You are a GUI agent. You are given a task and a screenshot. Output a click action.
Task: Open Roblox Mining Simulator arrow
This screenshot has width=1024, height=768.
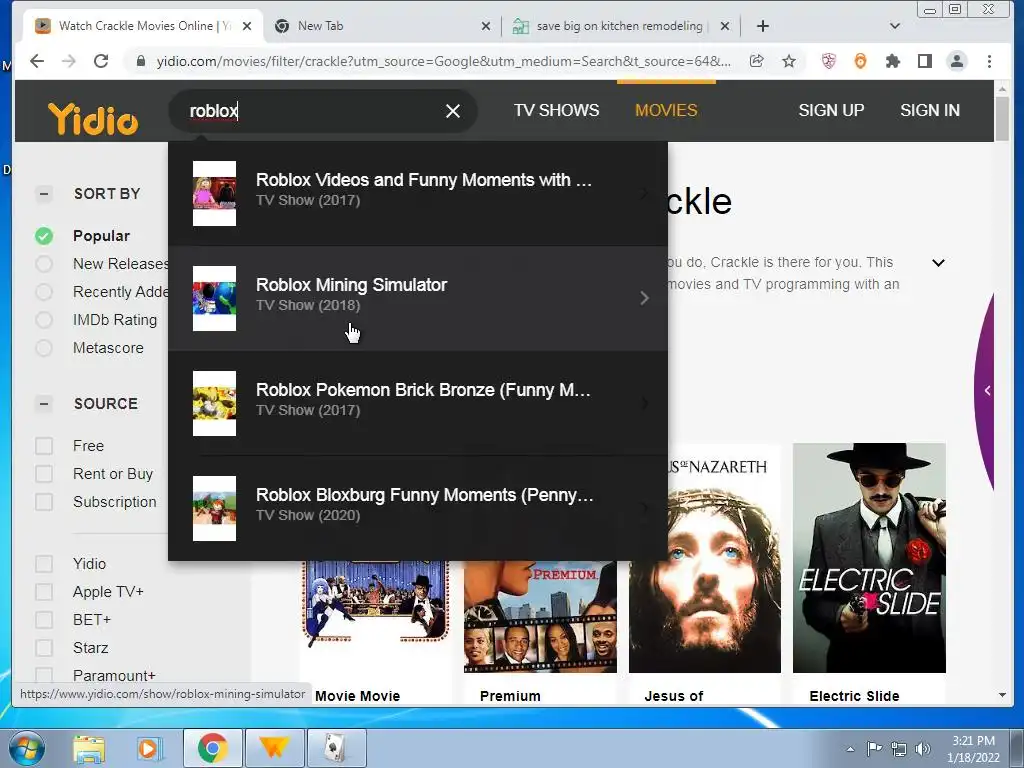(644, 298)
